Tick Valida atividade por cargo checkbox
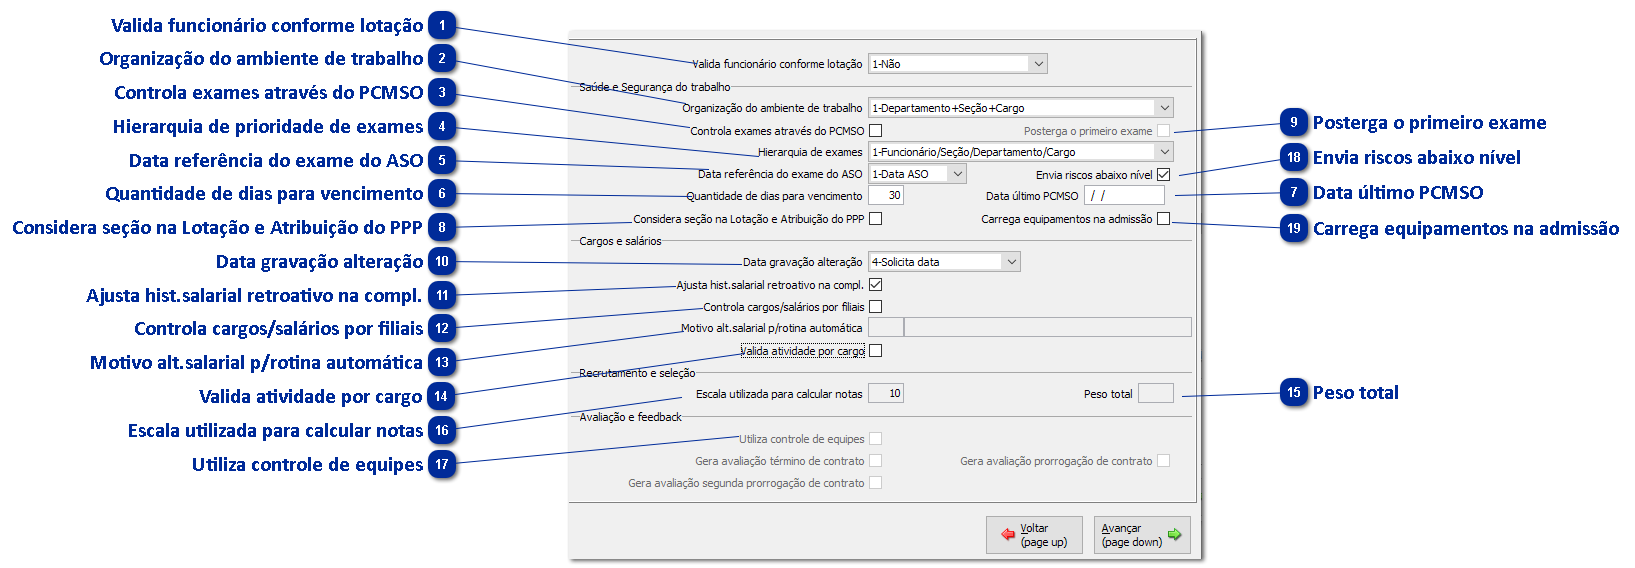1635x568 pixels. pyautogui.click(x=876, y=351)
